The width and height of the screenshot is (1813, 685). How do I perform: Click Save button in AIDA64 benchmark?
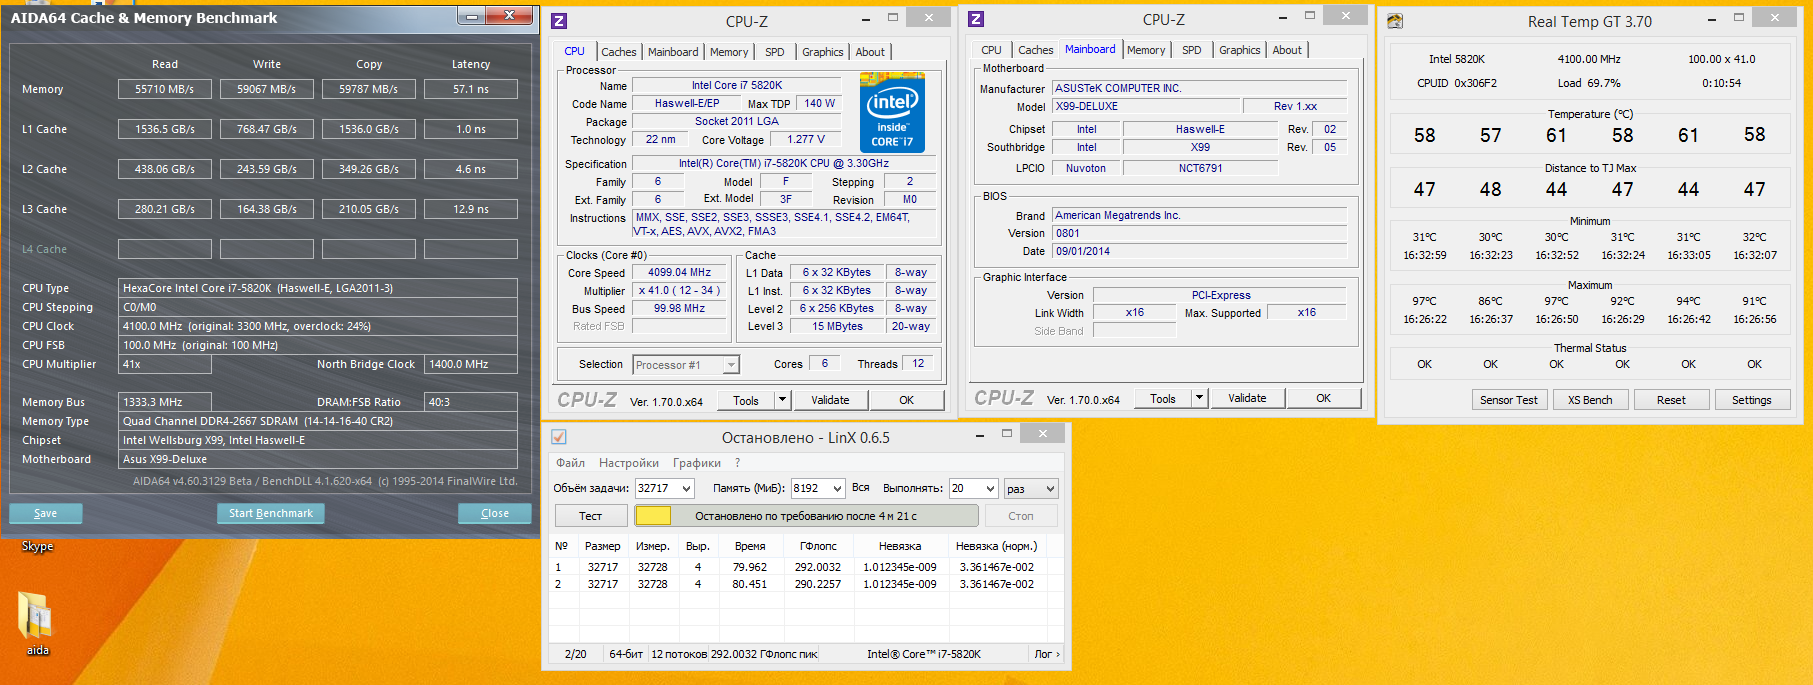pos(46,513)
